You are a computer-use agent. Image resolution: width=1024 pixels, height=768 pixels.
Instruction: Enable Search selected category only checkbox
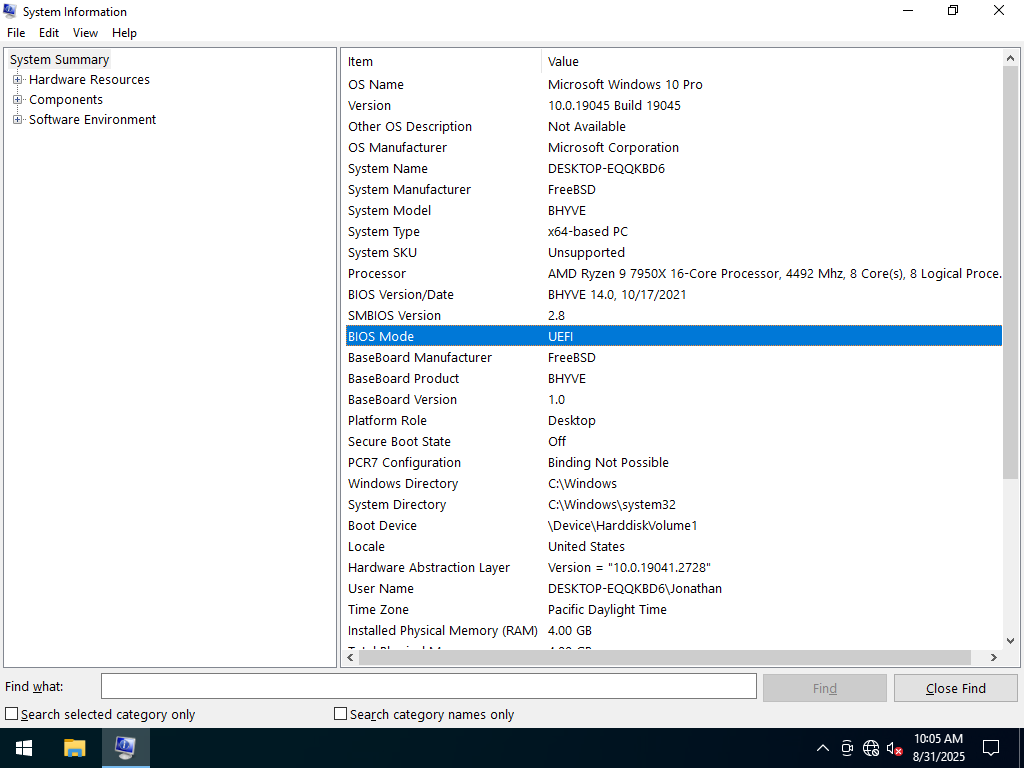[12, 714]
